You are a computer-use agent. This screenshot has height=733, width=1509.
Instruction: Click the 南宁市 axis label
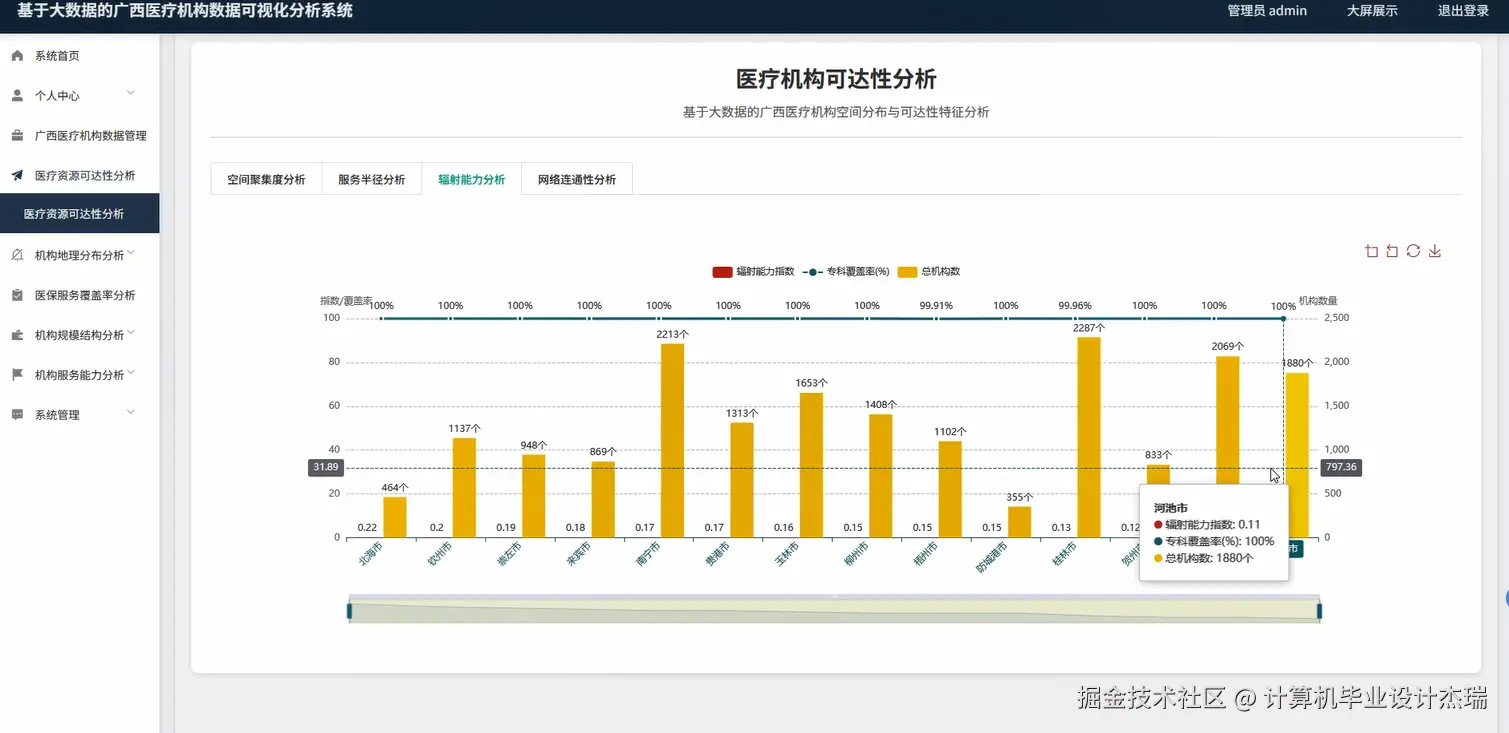point(648,554)
